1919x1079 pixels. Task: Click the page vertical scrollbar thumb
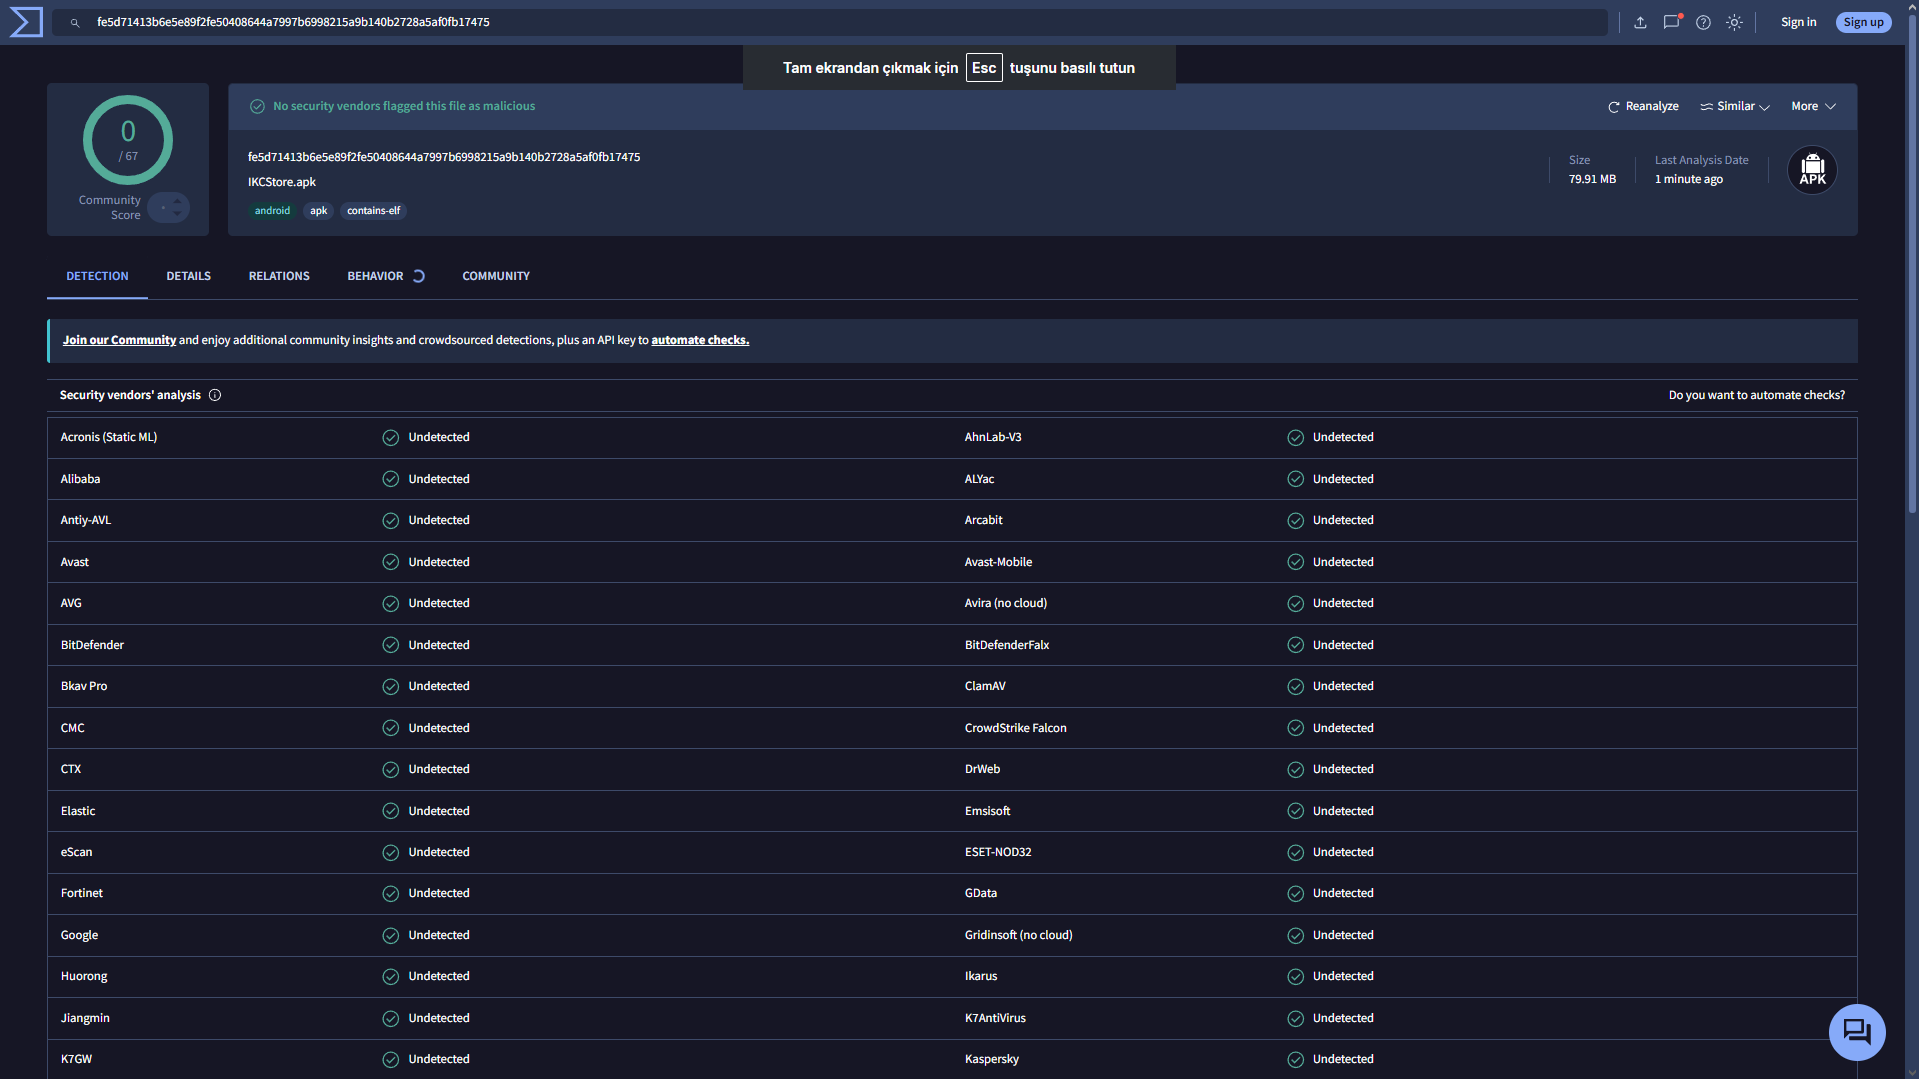tap(1912, 263)
